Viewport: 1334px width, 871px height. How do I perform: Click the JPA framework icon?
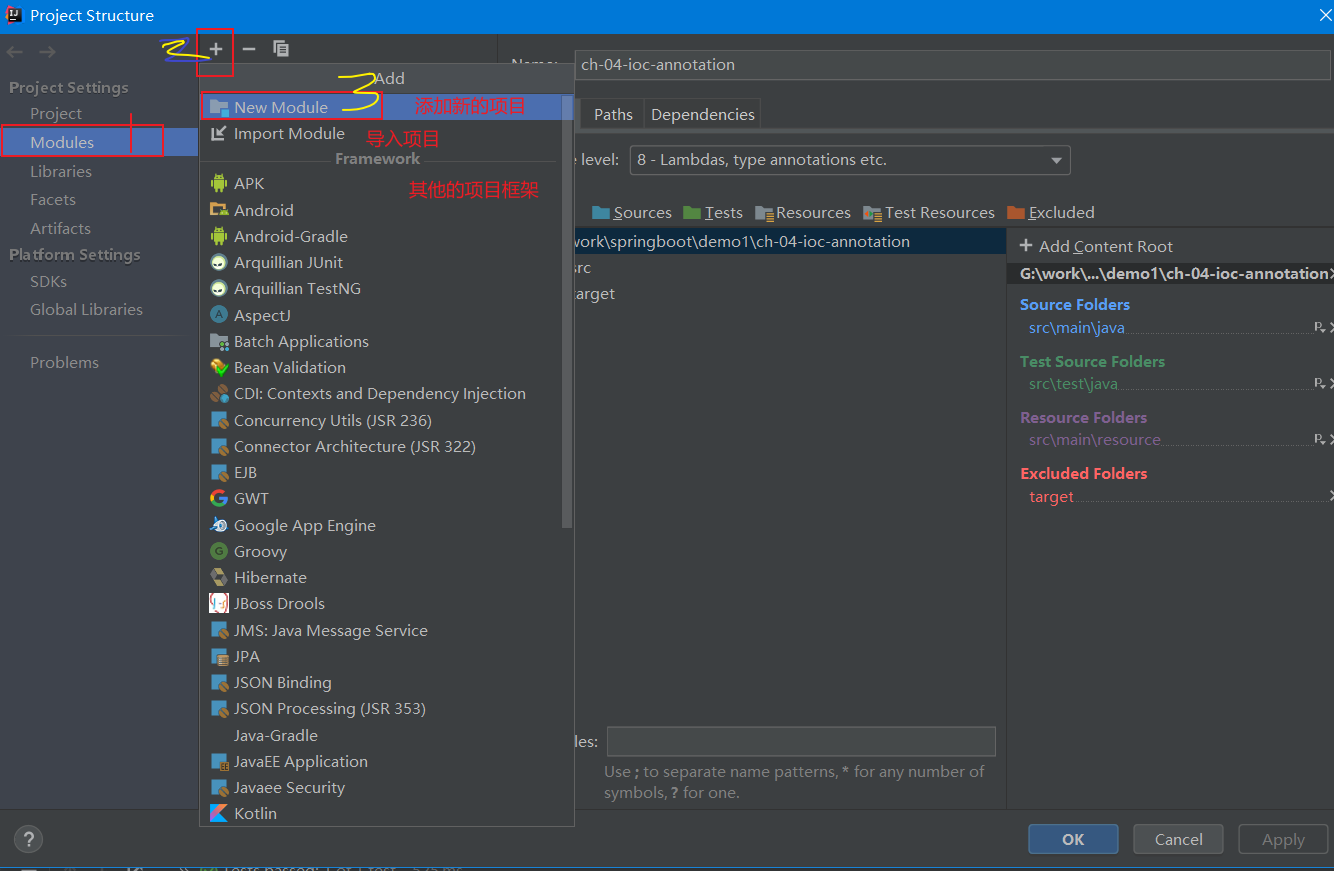(219, 656)
